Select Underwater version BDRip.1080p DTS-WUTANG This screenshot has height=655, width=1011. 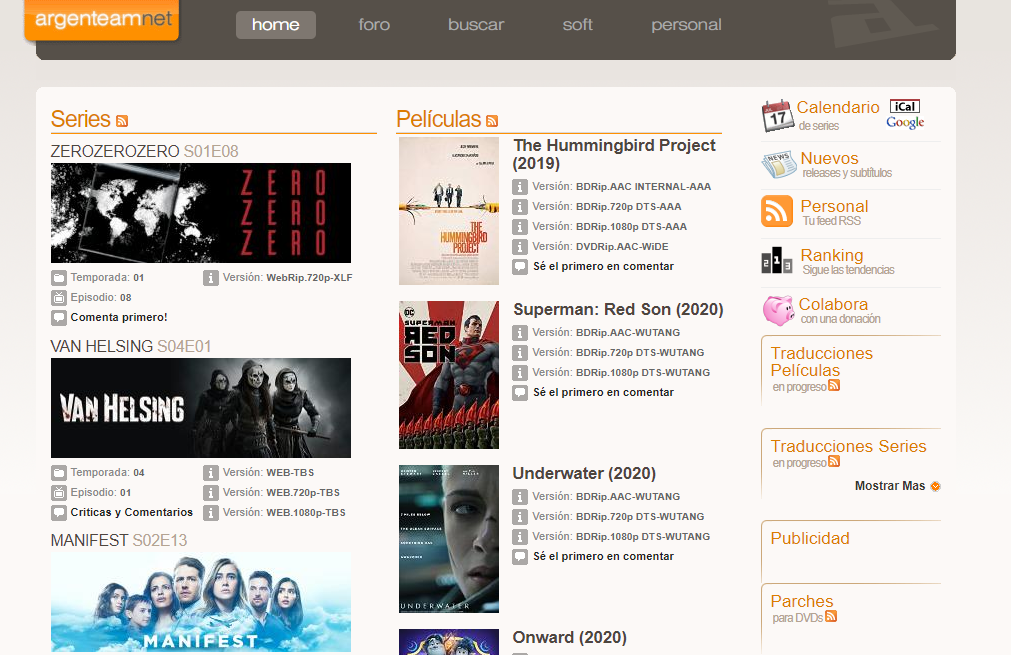(621, 537)
